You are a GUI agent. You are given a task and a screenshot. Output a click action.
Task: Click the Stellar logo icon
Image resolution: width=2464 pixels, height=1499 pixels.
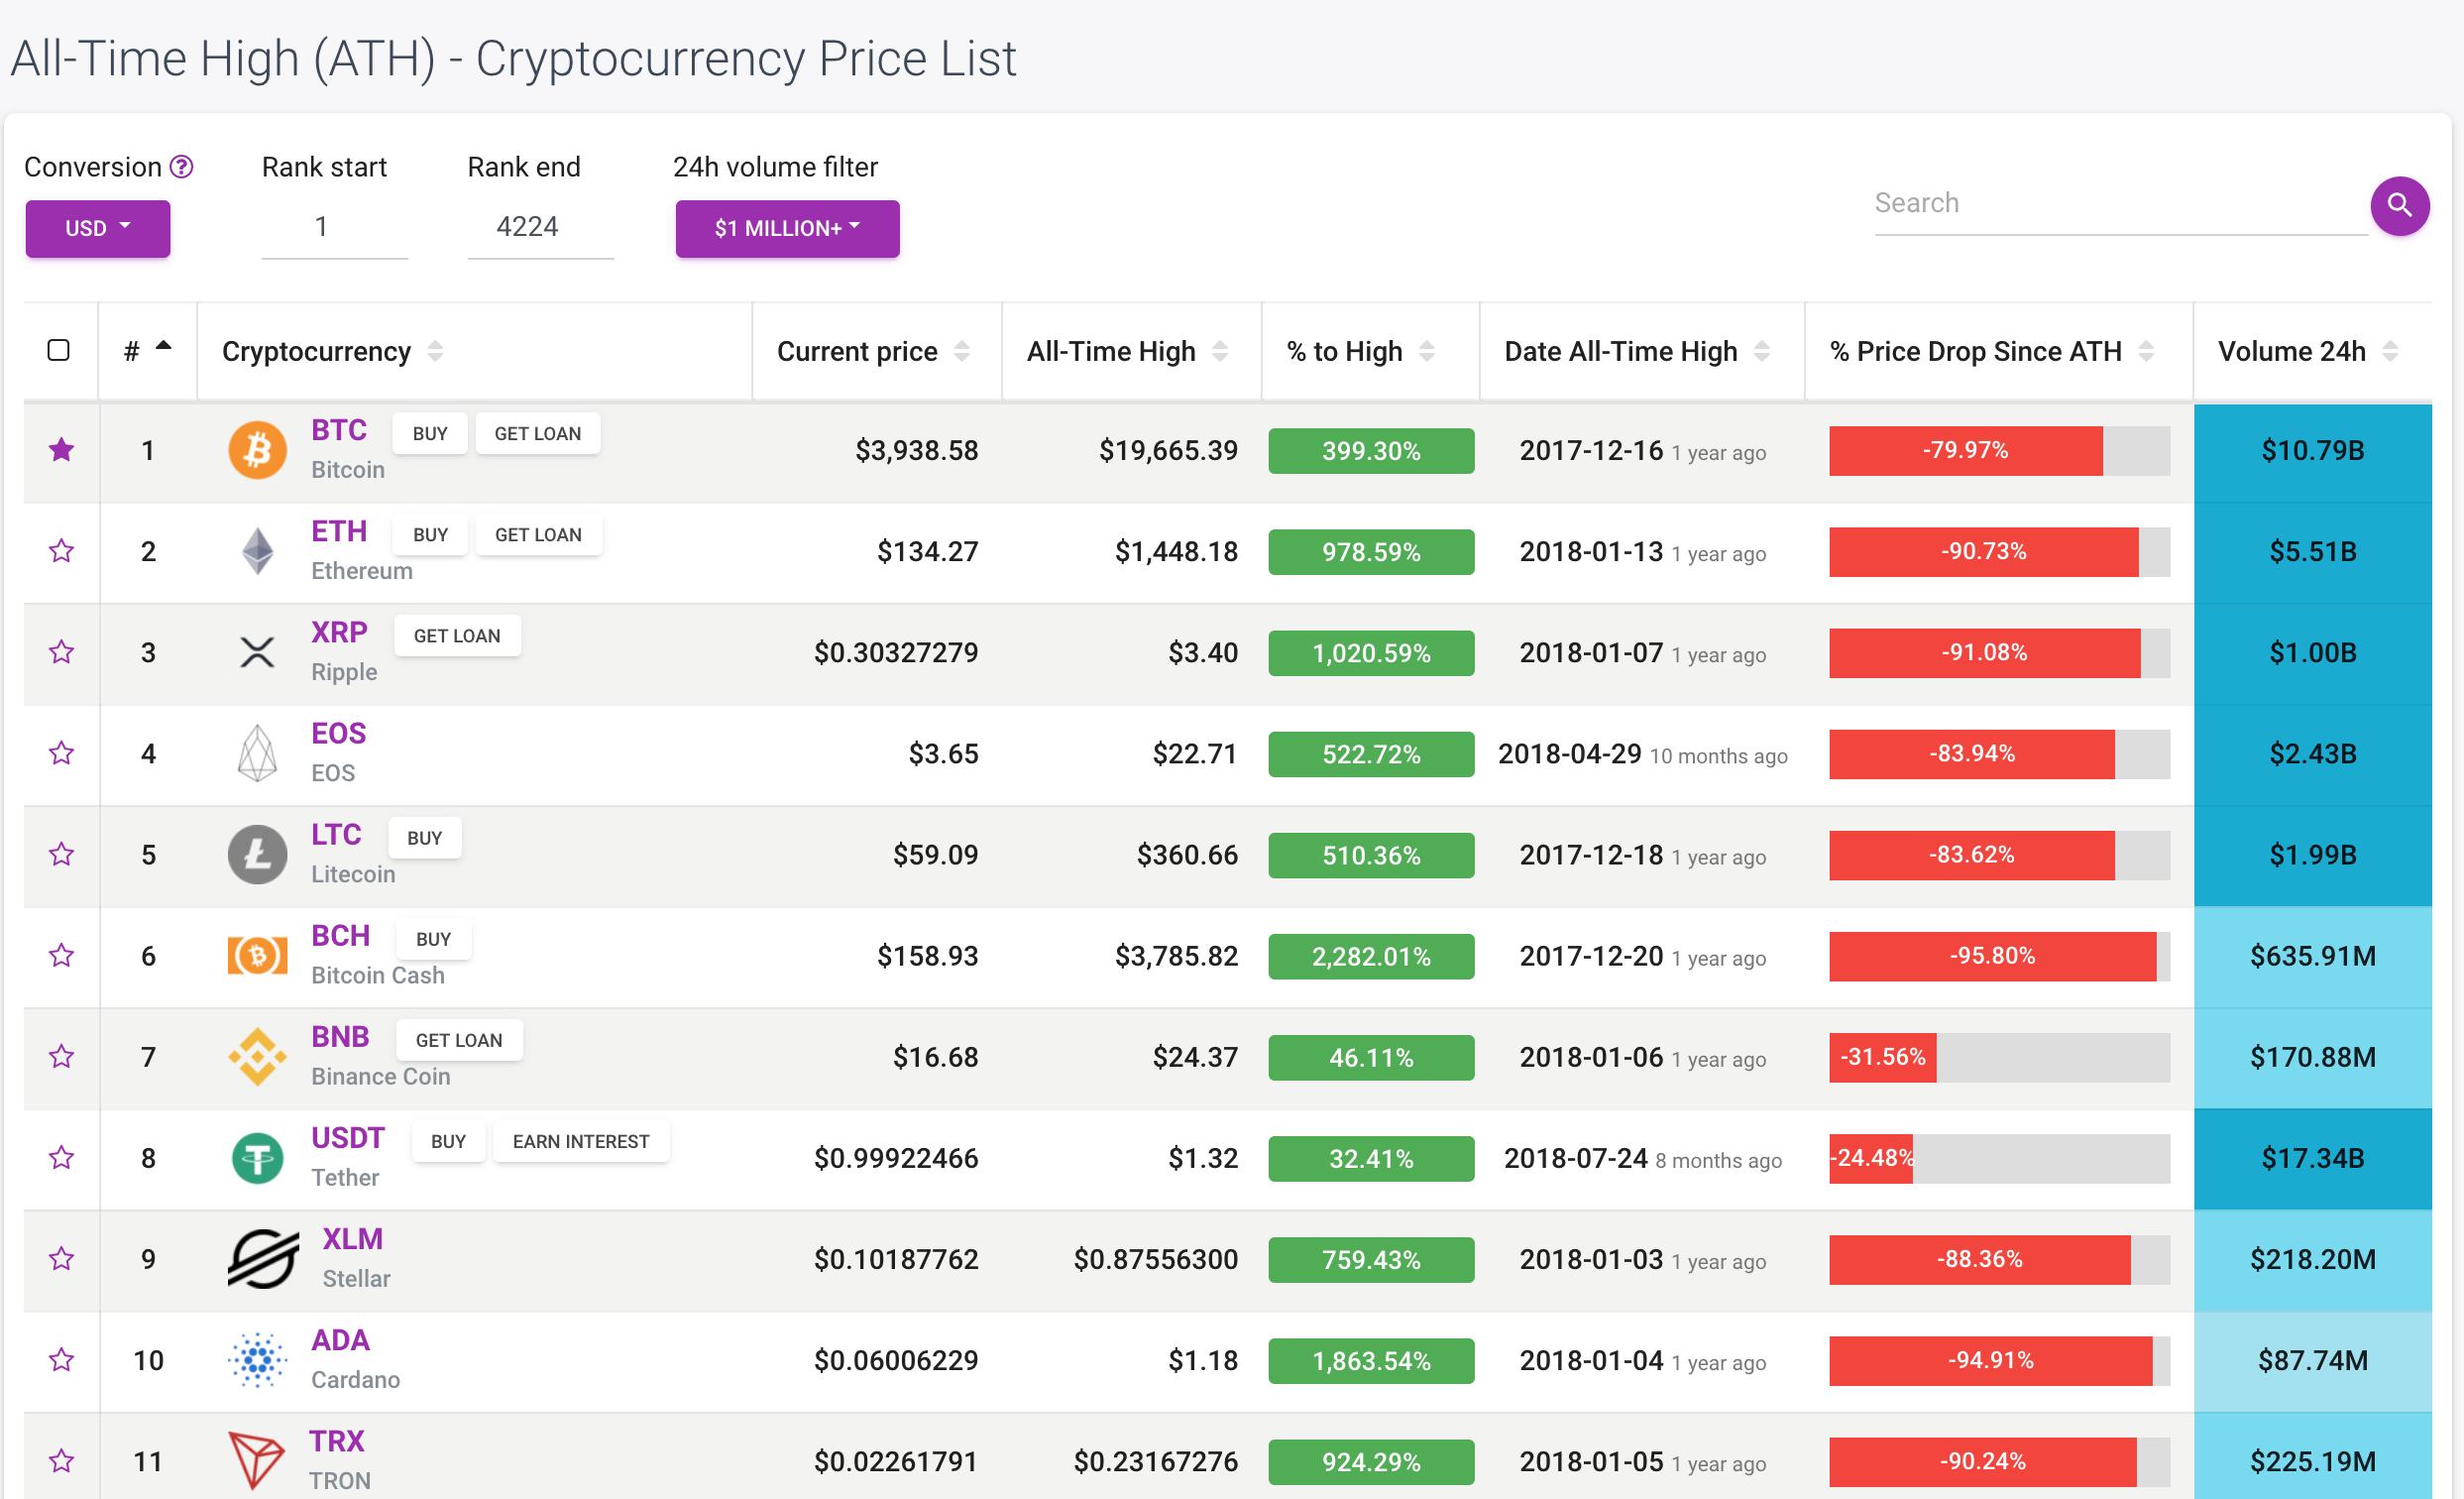[263, 1258]
